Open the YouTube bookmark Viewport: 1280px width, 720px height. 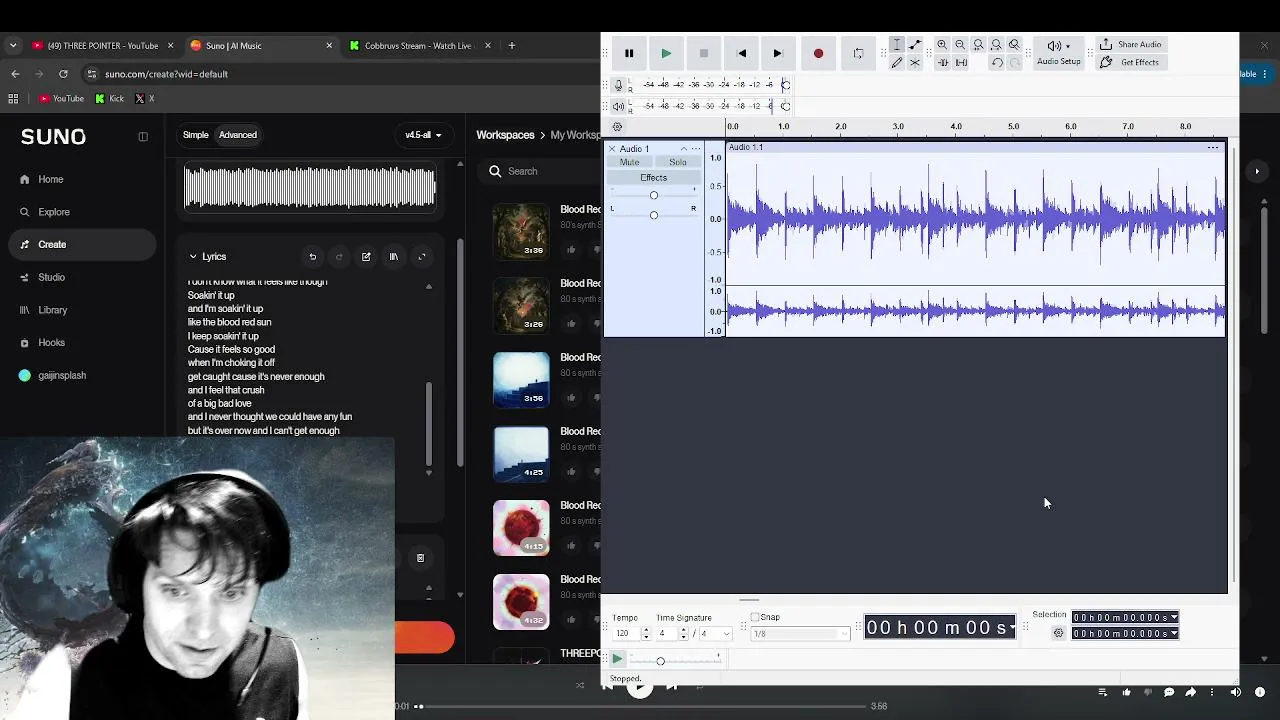point(61,98)
